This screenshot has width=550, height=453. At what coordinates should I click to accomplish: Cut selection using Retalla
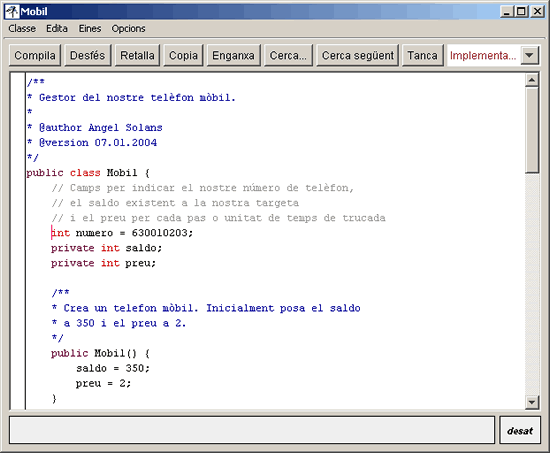coord(137,55)
